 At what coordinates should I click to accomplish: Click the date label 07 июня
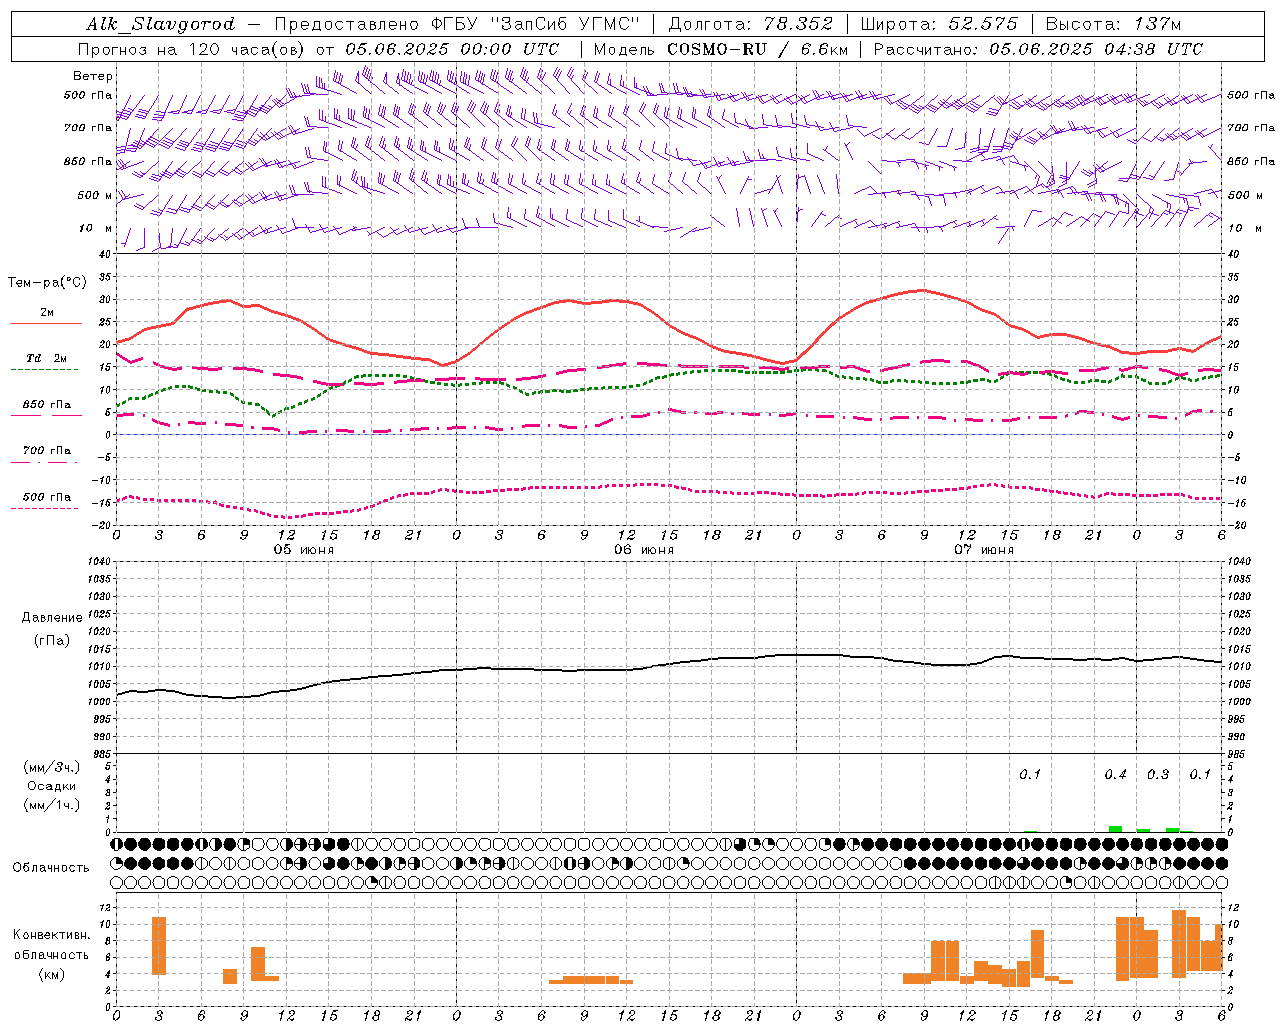[x=984, y=550]
